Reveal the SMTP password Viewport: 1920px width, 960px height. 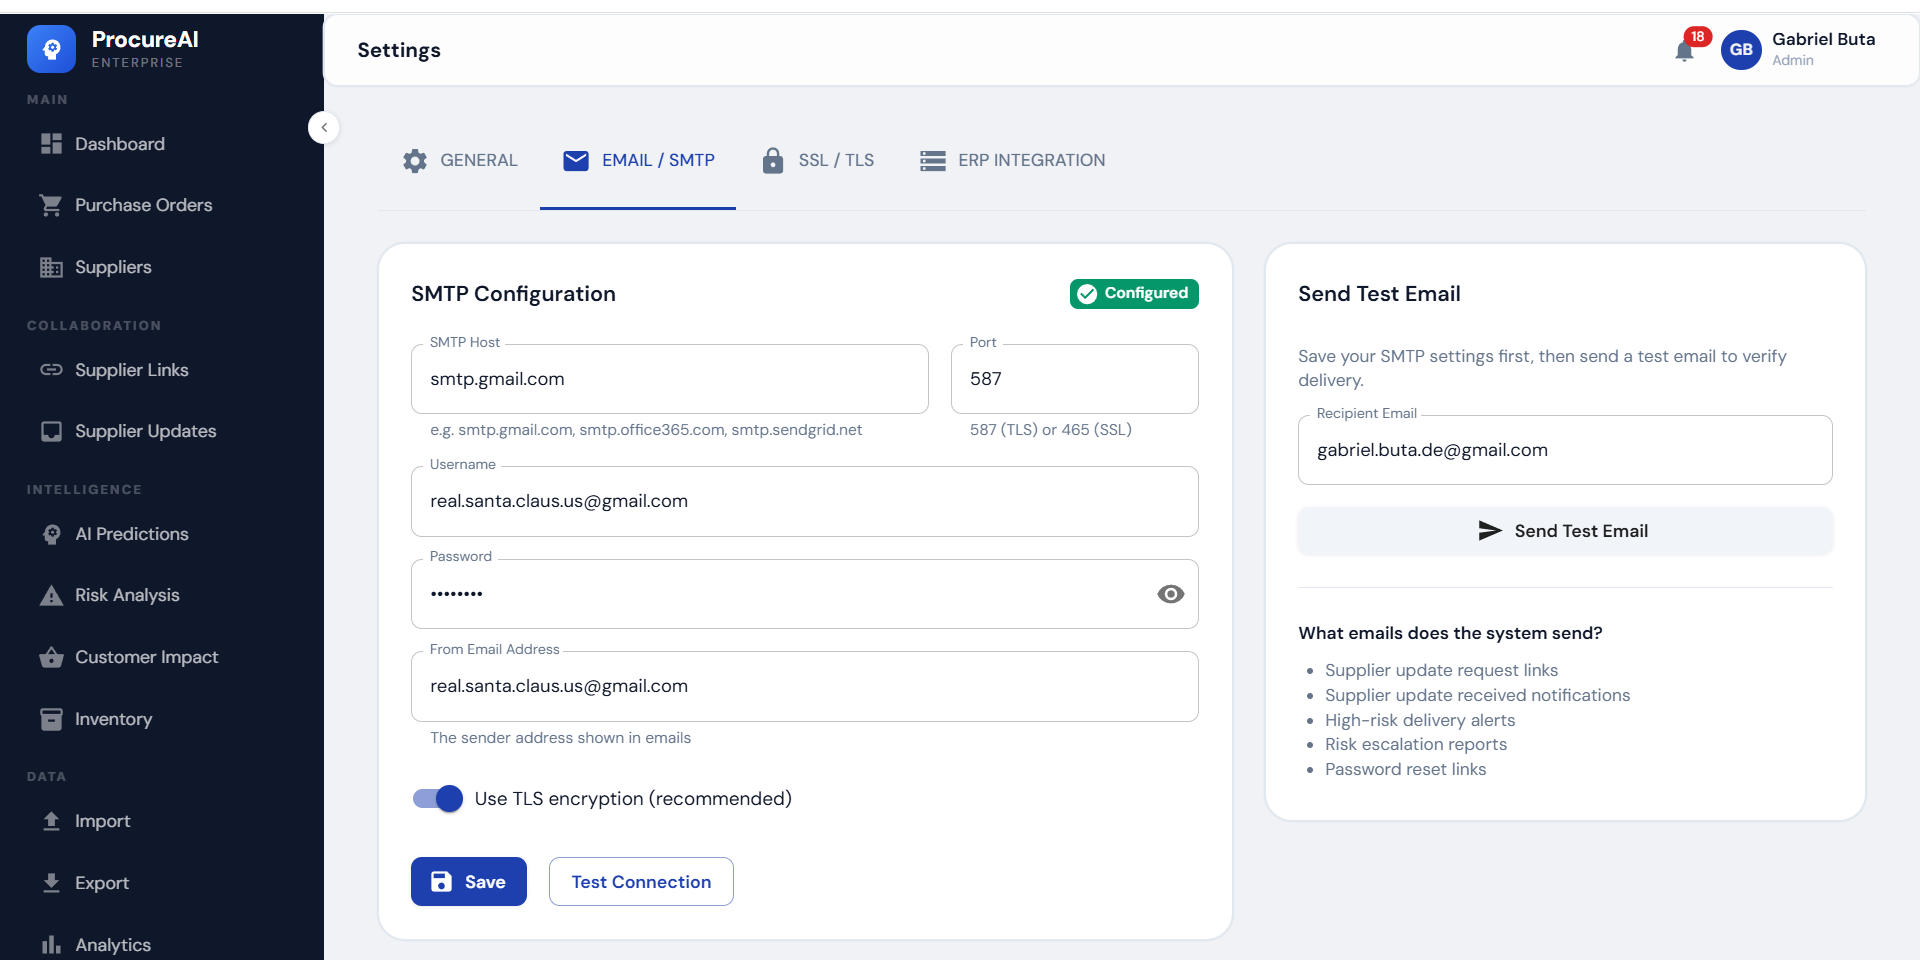click(1170, 594)
